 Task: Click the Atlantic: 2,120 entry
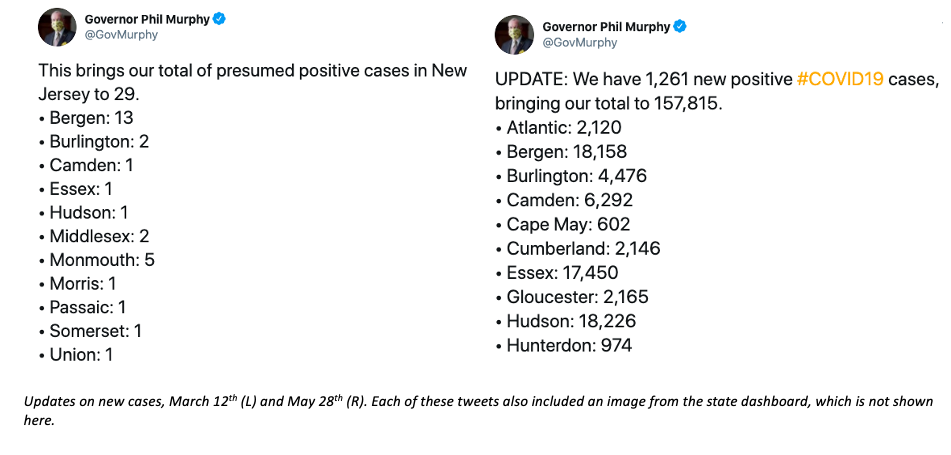point(558,127)
